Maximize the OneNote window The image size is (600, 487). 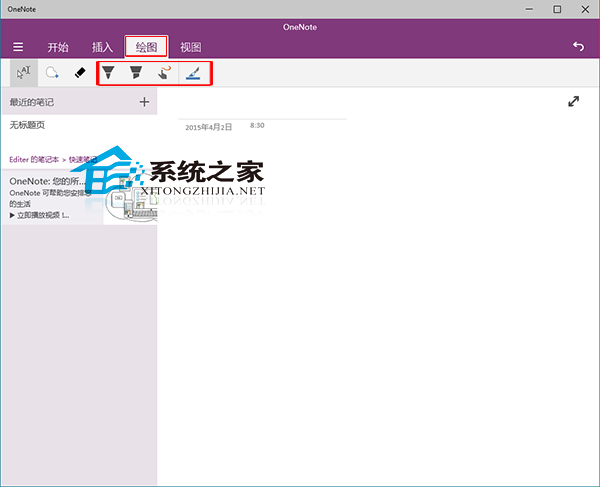tap(557, 9)
